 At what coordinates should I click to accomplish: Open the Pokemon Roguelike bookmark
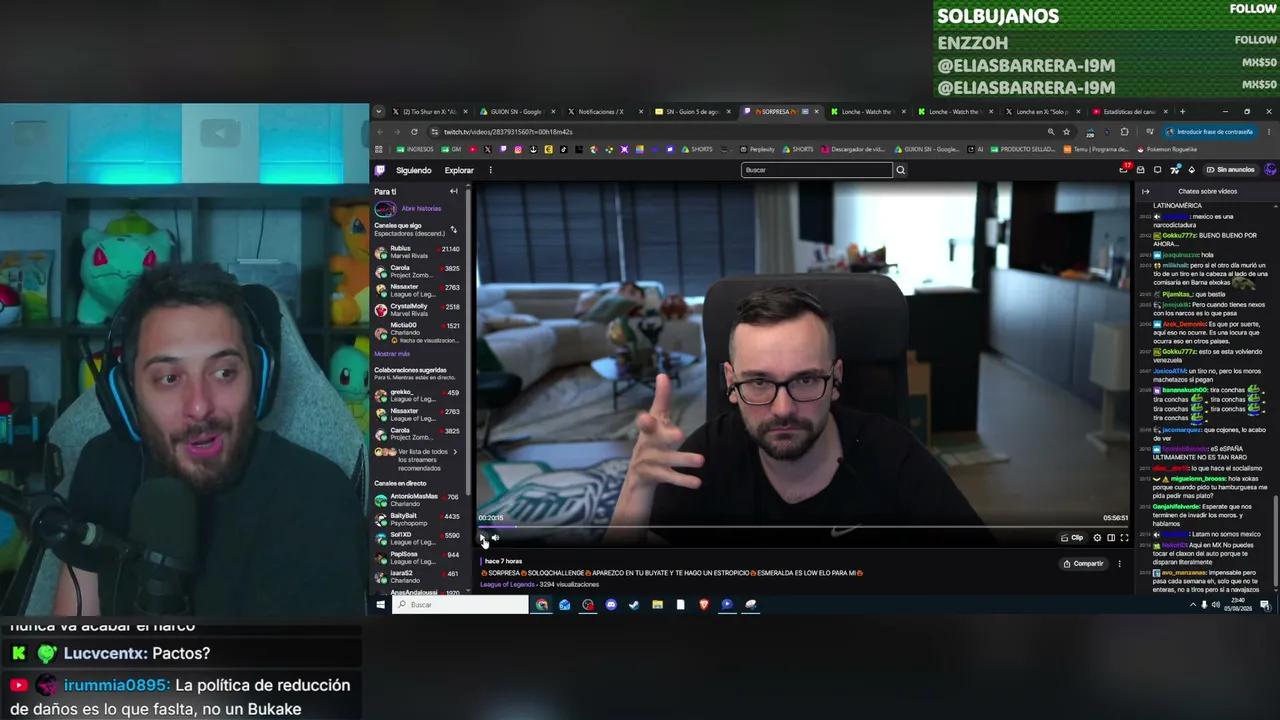pyautogui.click(x=1166, y=149)
